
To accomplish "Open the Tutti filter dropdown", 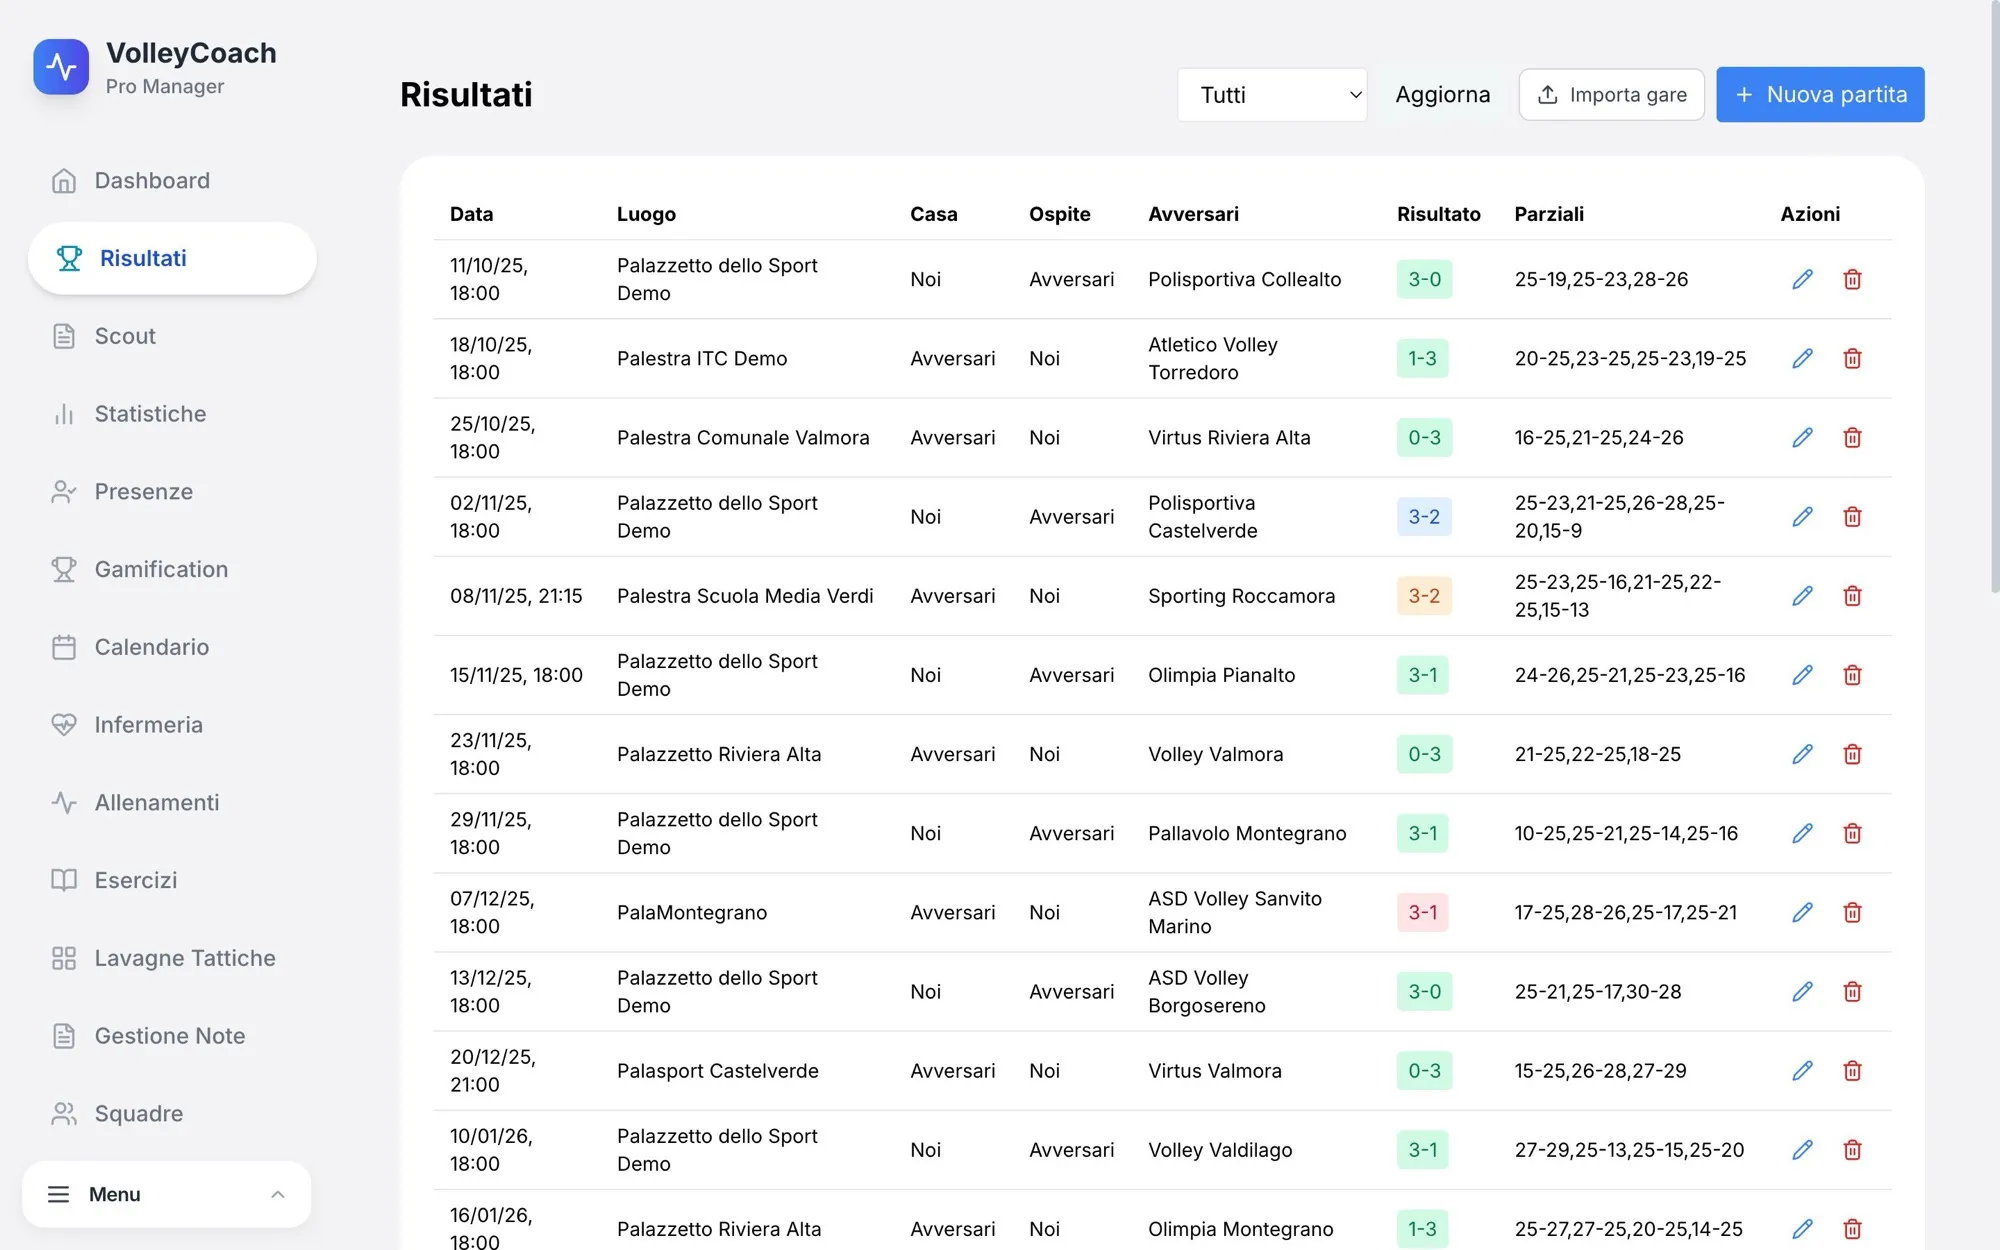I will coord(1272,95).
